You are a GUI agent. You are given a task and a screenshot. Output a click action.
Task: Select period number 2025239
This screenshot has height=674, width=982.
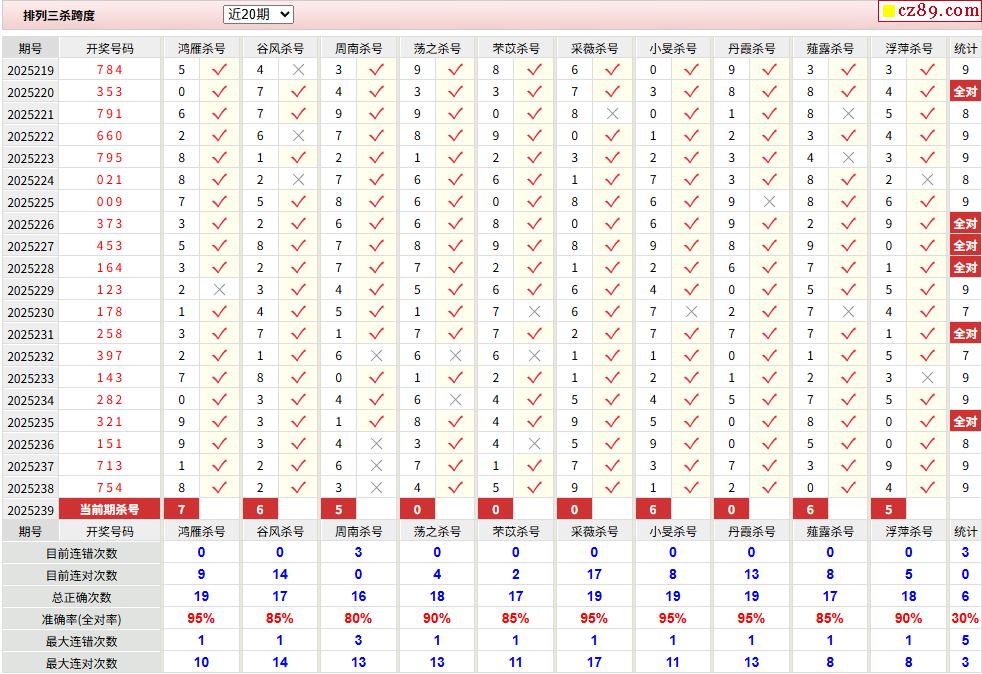(x=31, y=510)
